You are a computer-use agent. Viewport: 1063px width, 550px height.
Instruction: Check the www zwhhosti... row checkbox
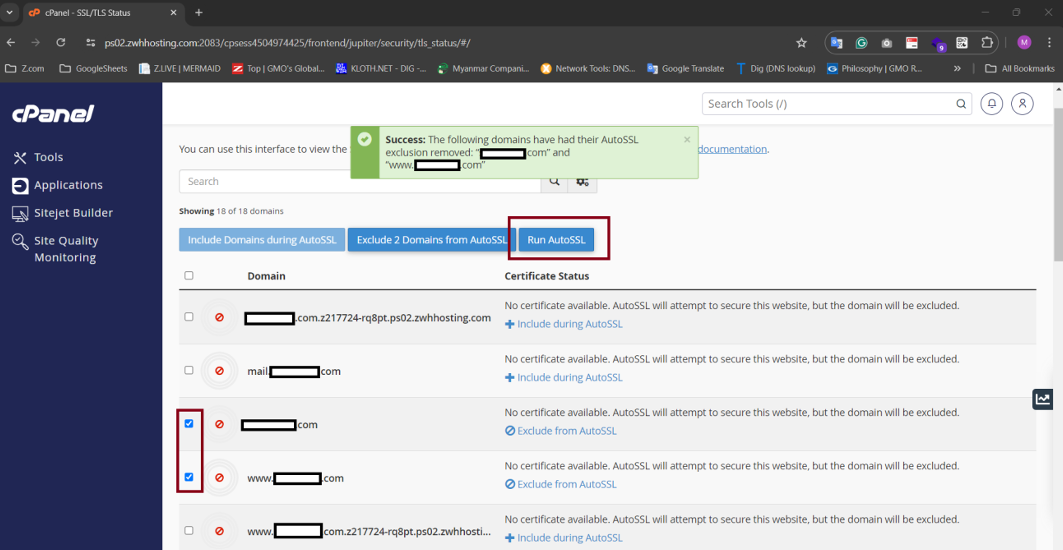[188, 530]
